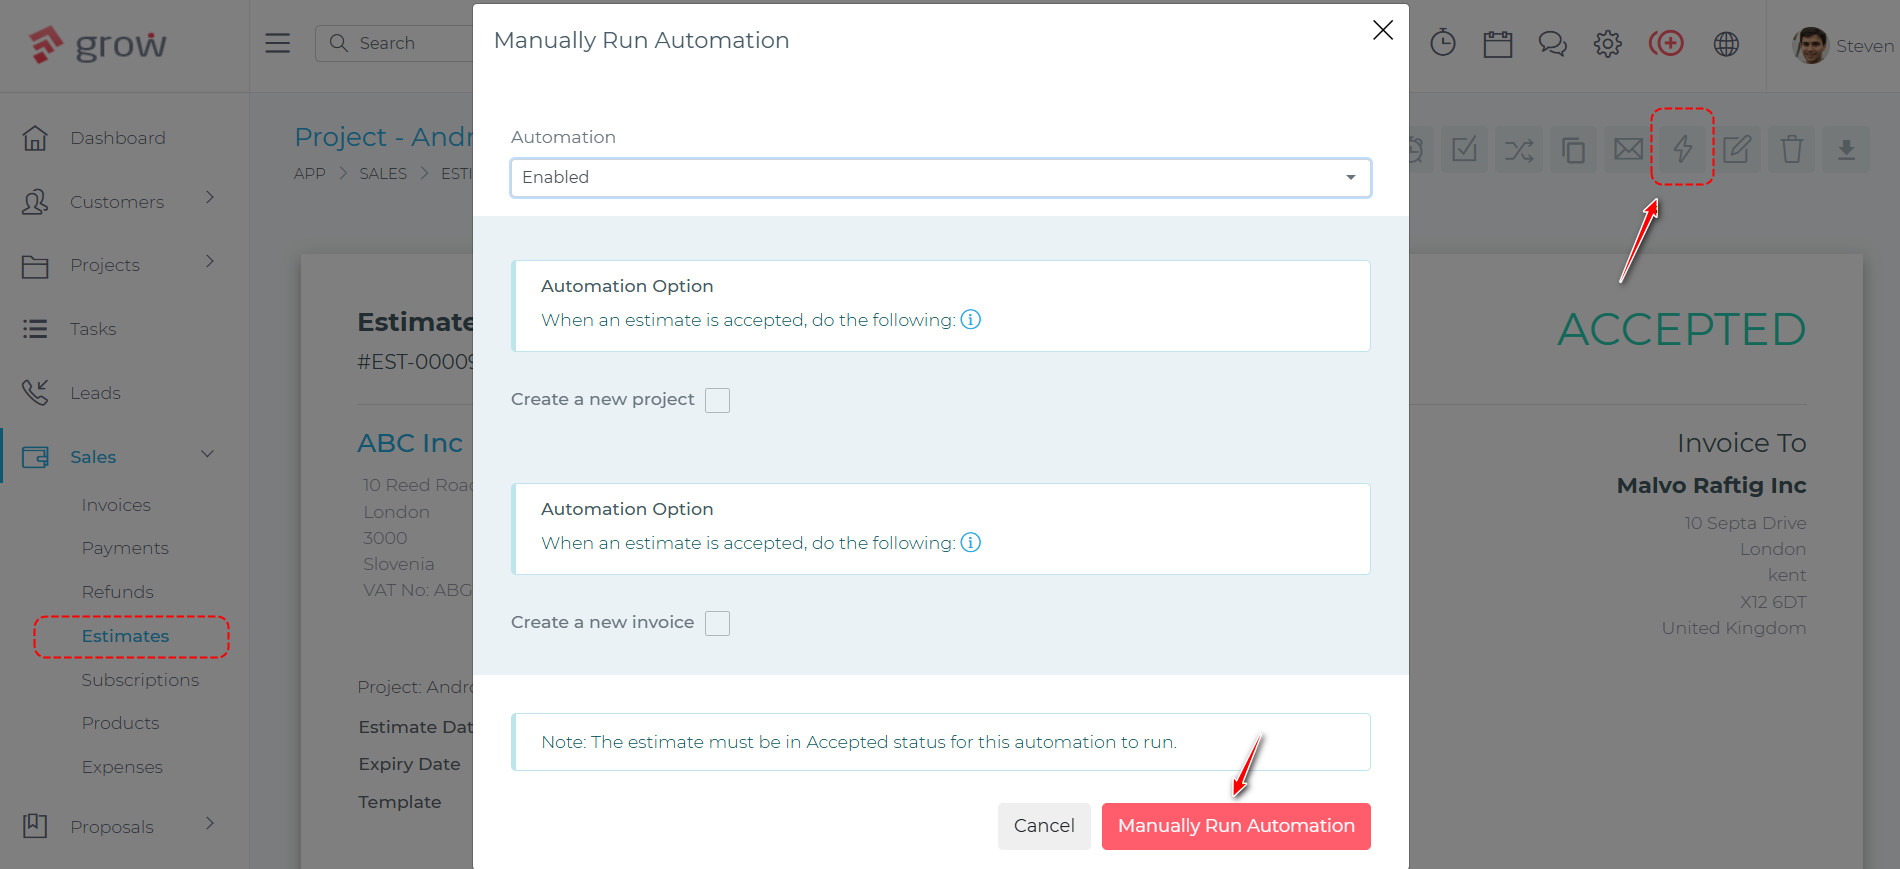Click the Tasks sidebar label

pyautogui.click(x=93, y=329)
